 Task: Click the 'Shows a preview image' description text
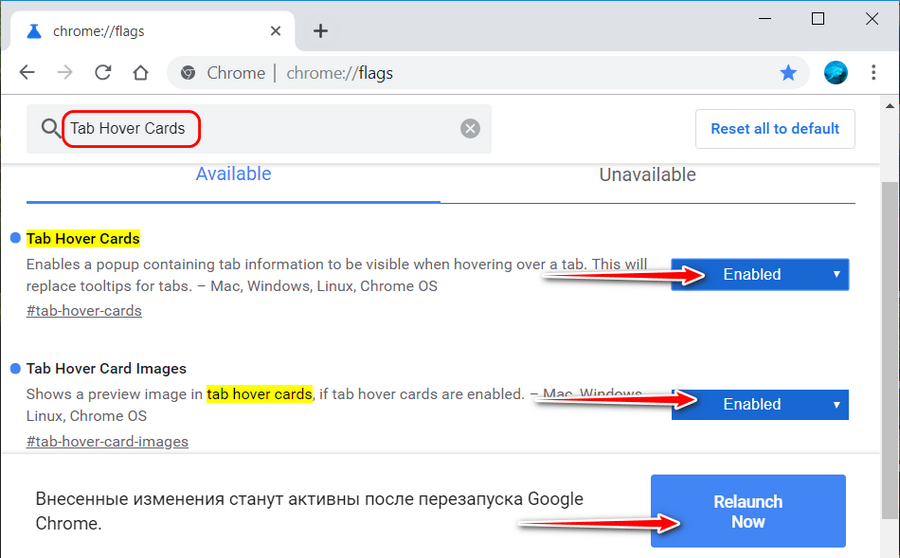334,405
